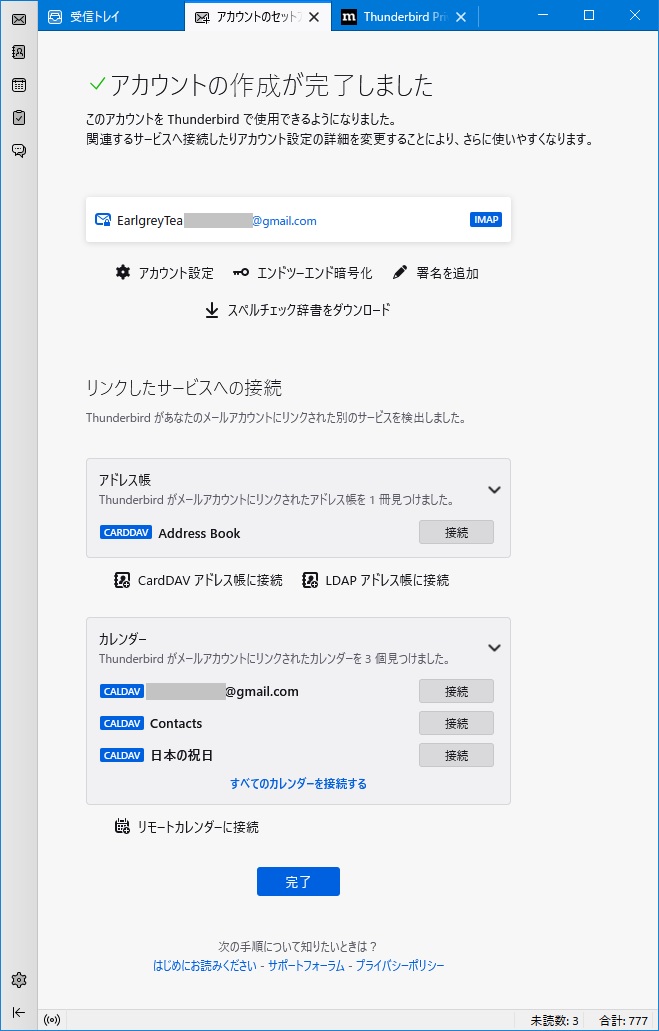
Task: Close the アカウントのセットアップ tab
Action: click(x=315, y=17)
